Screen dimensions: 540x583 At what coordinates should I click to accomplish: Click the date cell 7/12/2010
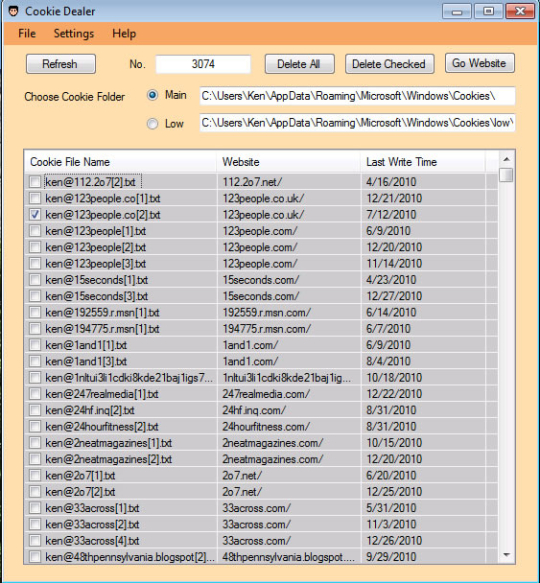pos(391,215)
